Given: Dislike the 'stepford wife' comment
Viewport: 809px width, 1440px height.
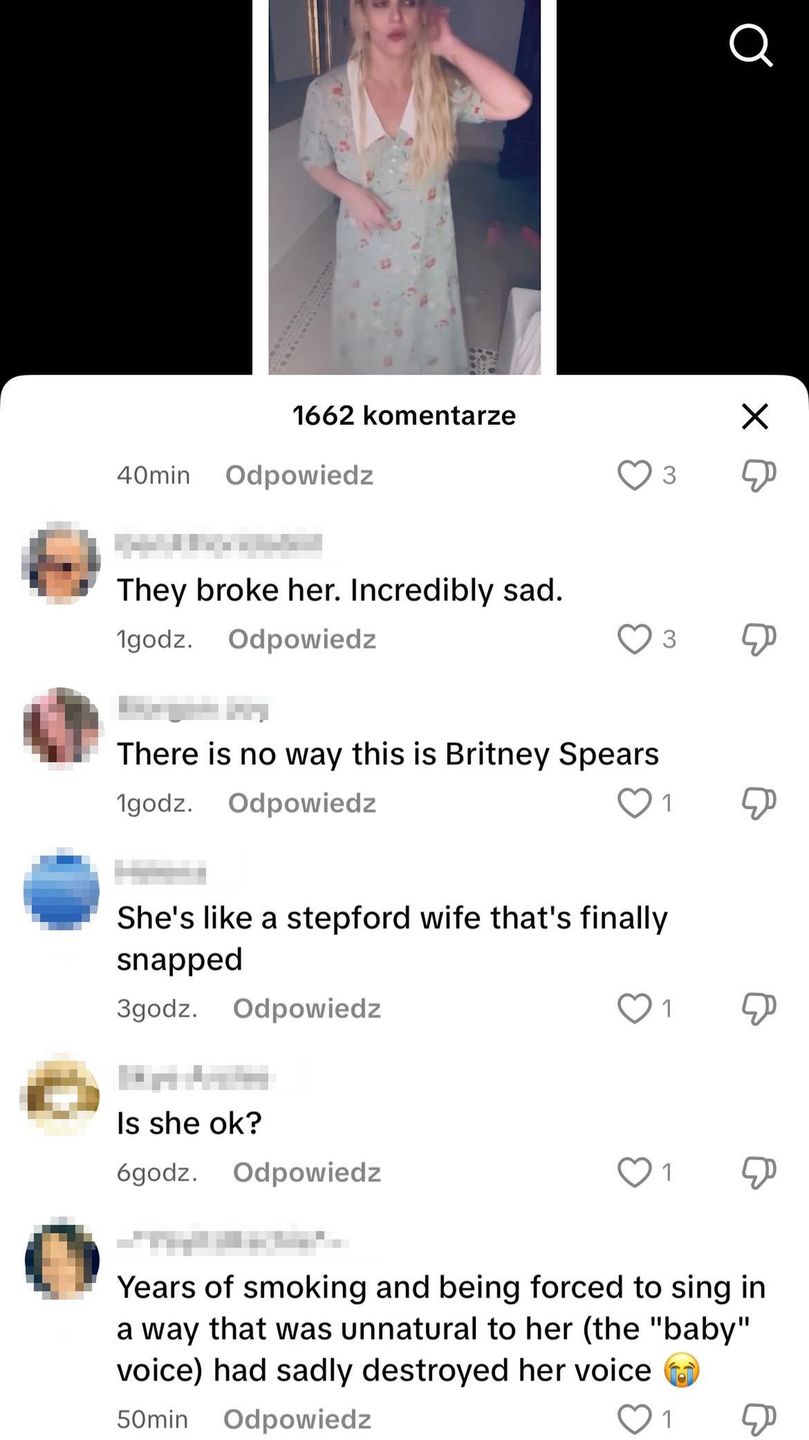Looking at the screenshot, I should [758, 1008].
